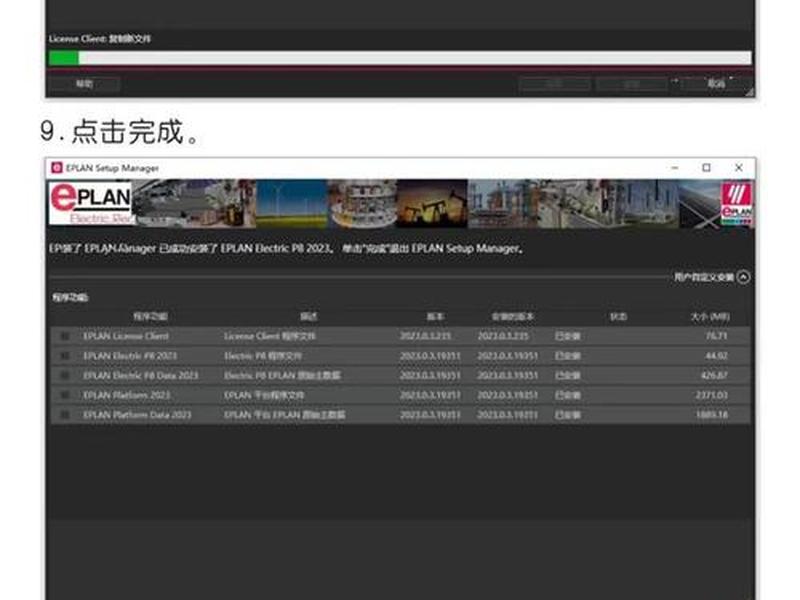Select the EPLAN License Client row name

(x=126, y=336)
